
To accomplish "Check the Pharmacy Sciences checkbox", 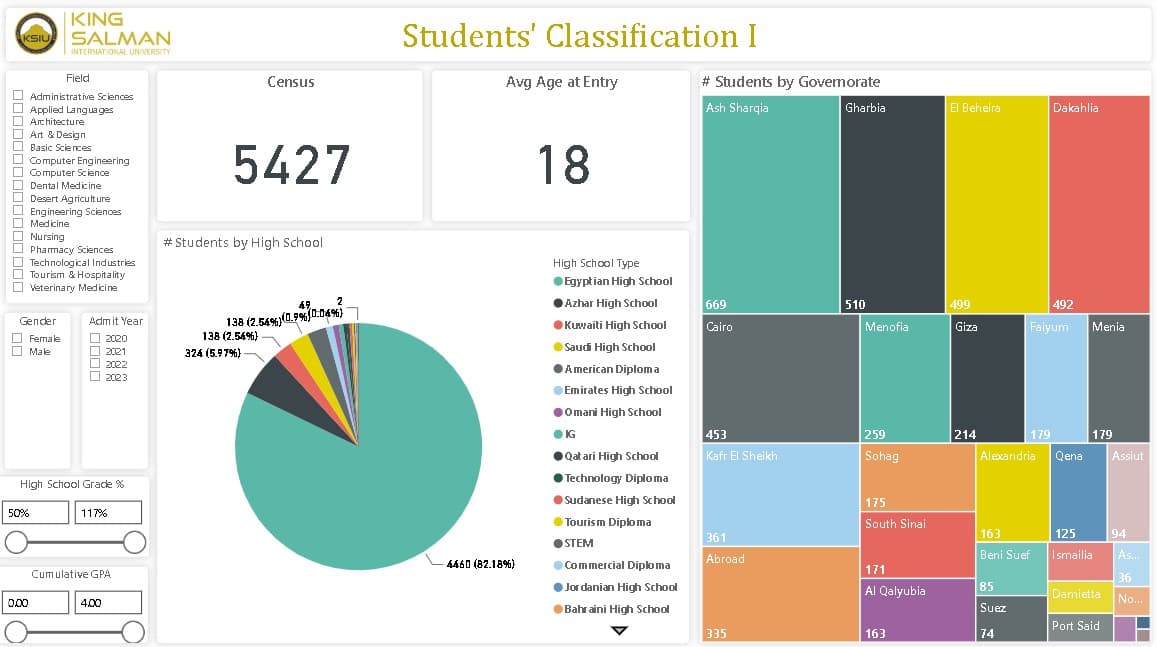I will 18,249.
